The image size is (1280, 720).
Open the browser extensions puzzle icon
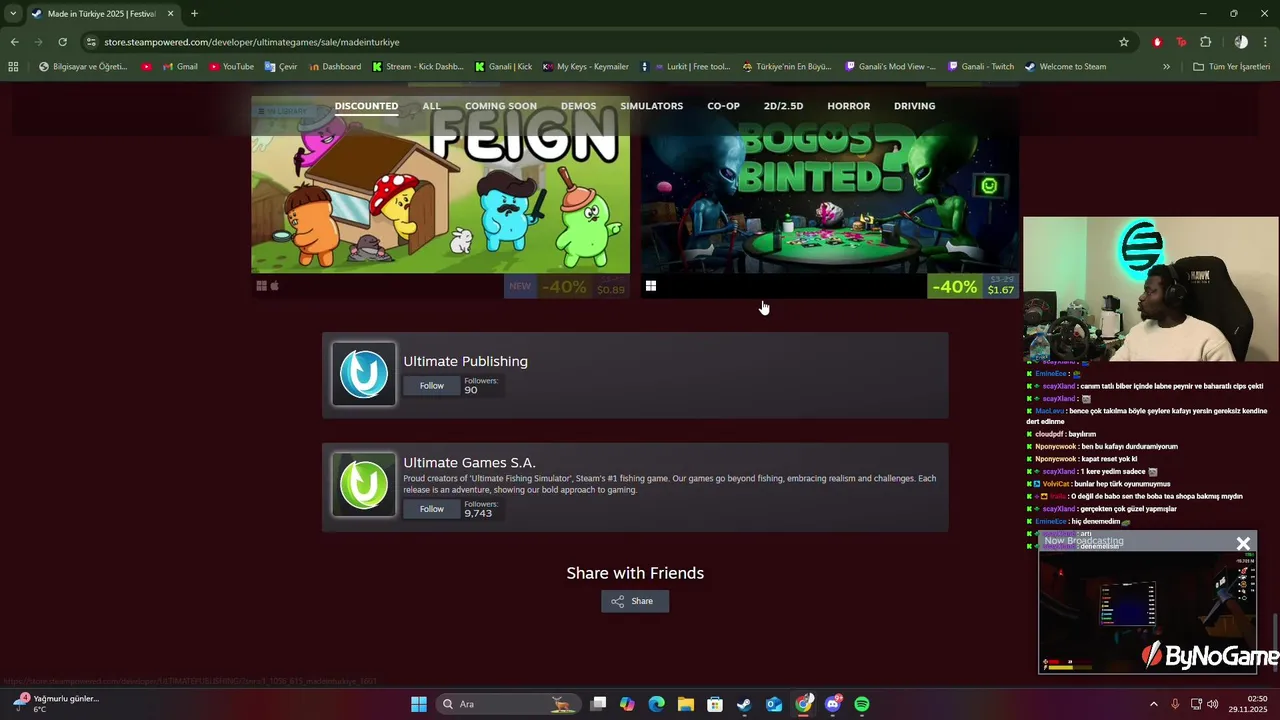tap(1205, 42)
